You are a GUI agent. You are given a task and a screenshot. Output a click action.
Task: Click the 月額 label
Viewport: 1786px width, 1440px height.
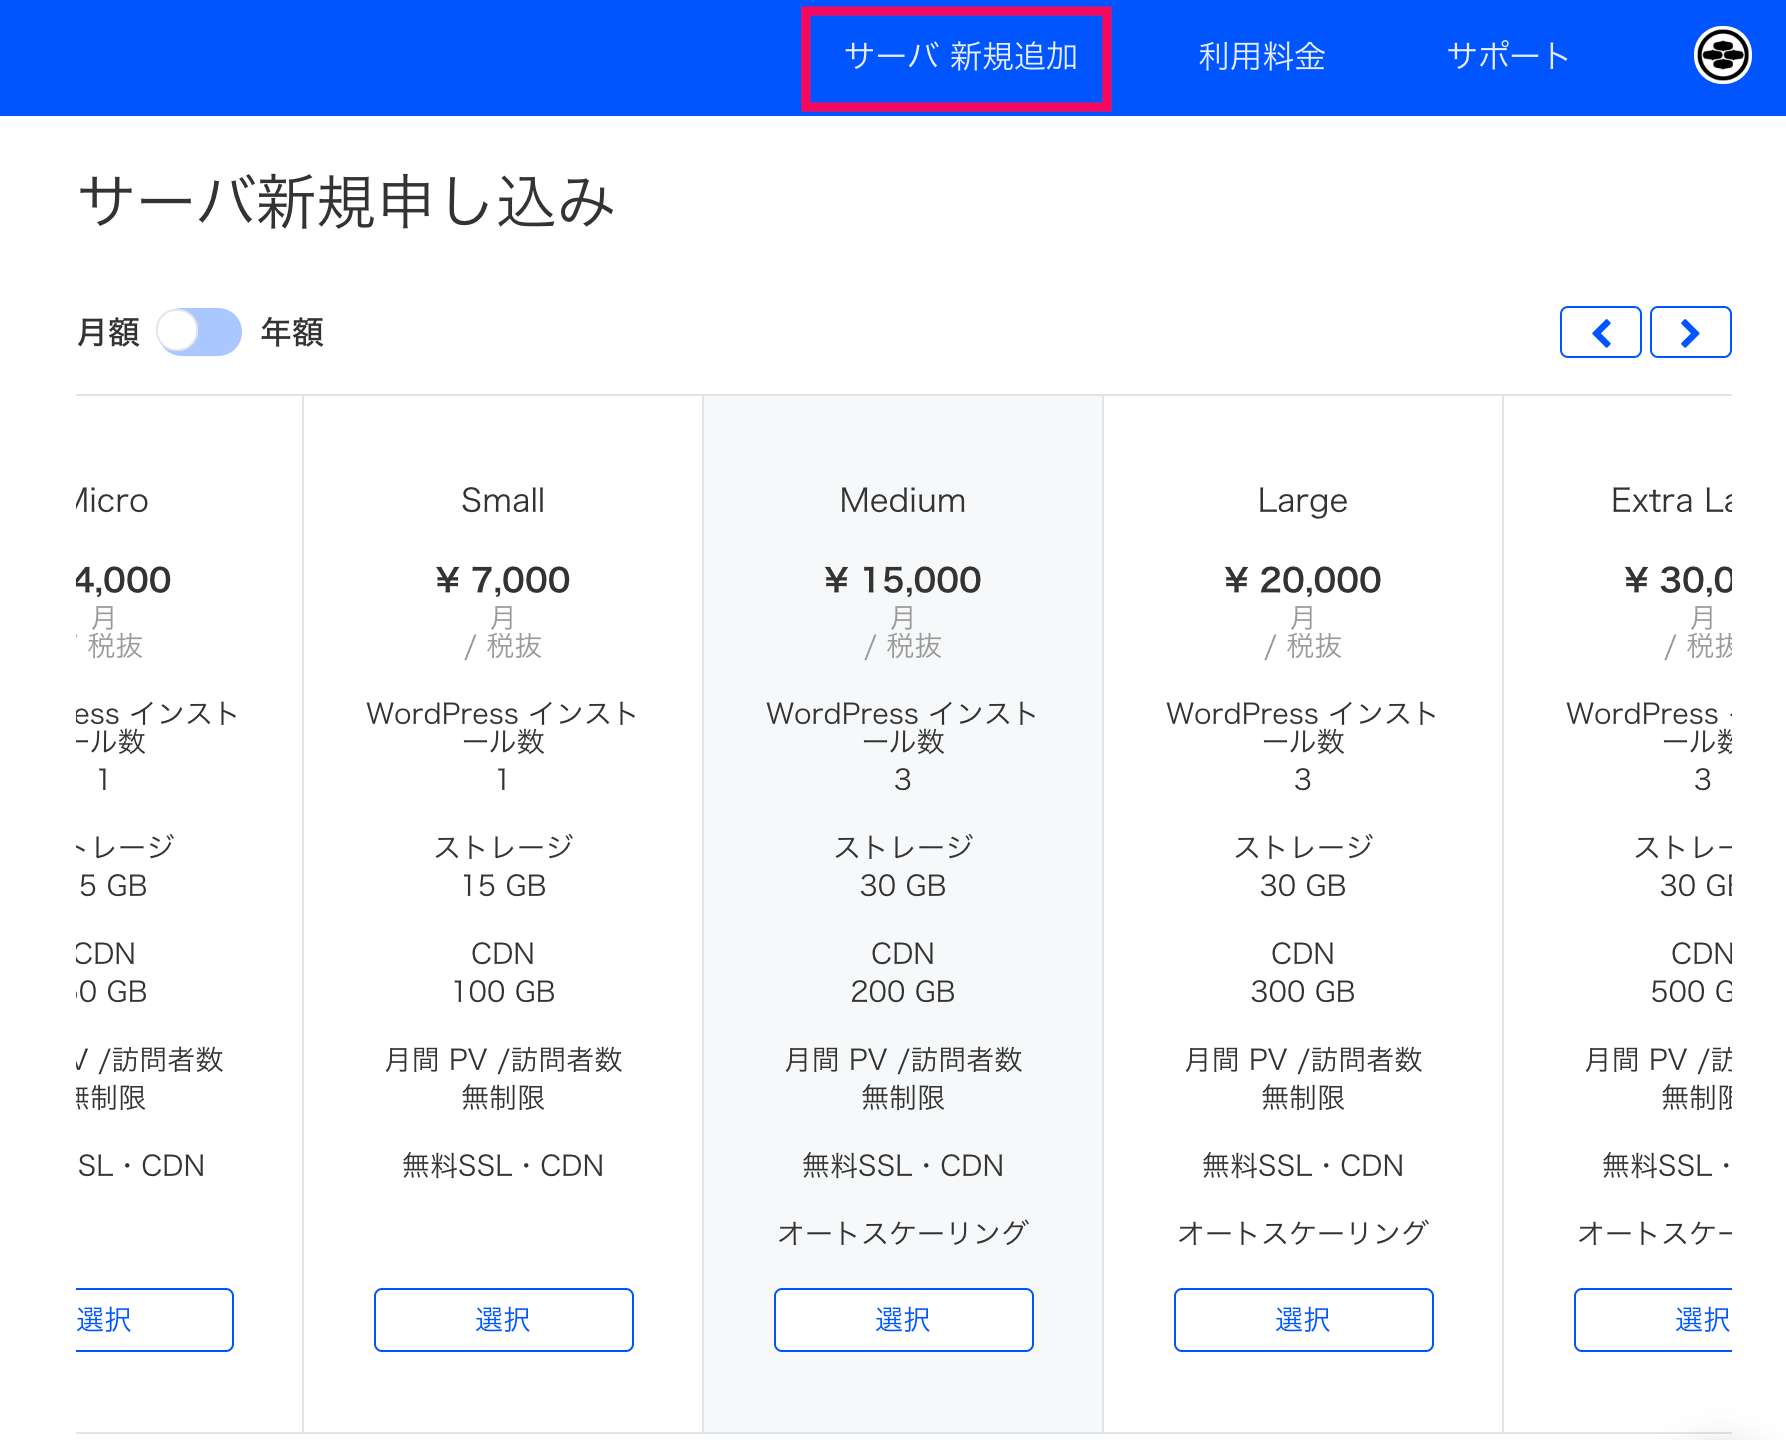[108, 332]
